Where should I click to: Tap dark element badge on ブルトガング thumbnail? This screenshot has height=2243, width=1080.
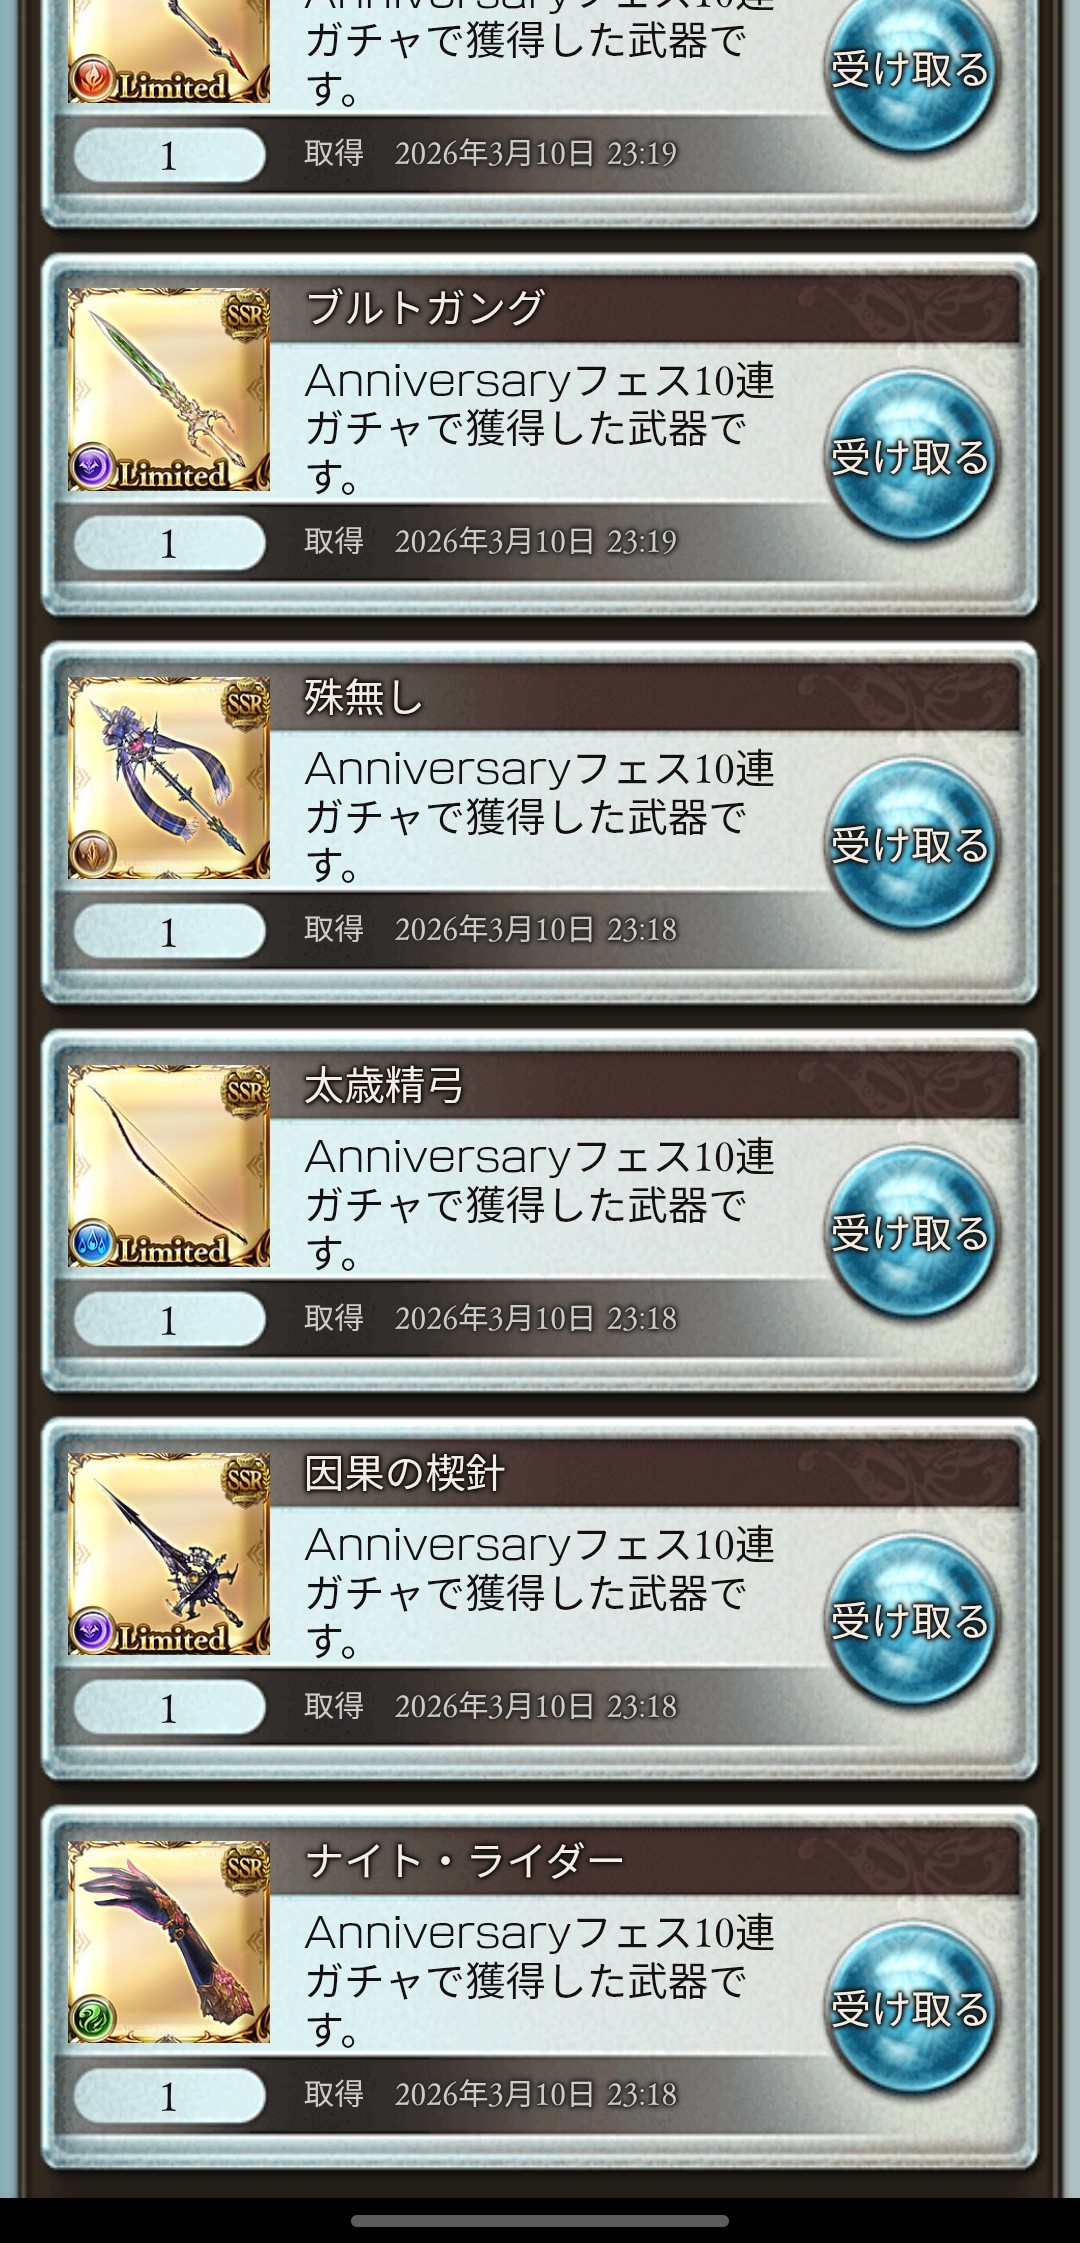(x=93, y=467)
